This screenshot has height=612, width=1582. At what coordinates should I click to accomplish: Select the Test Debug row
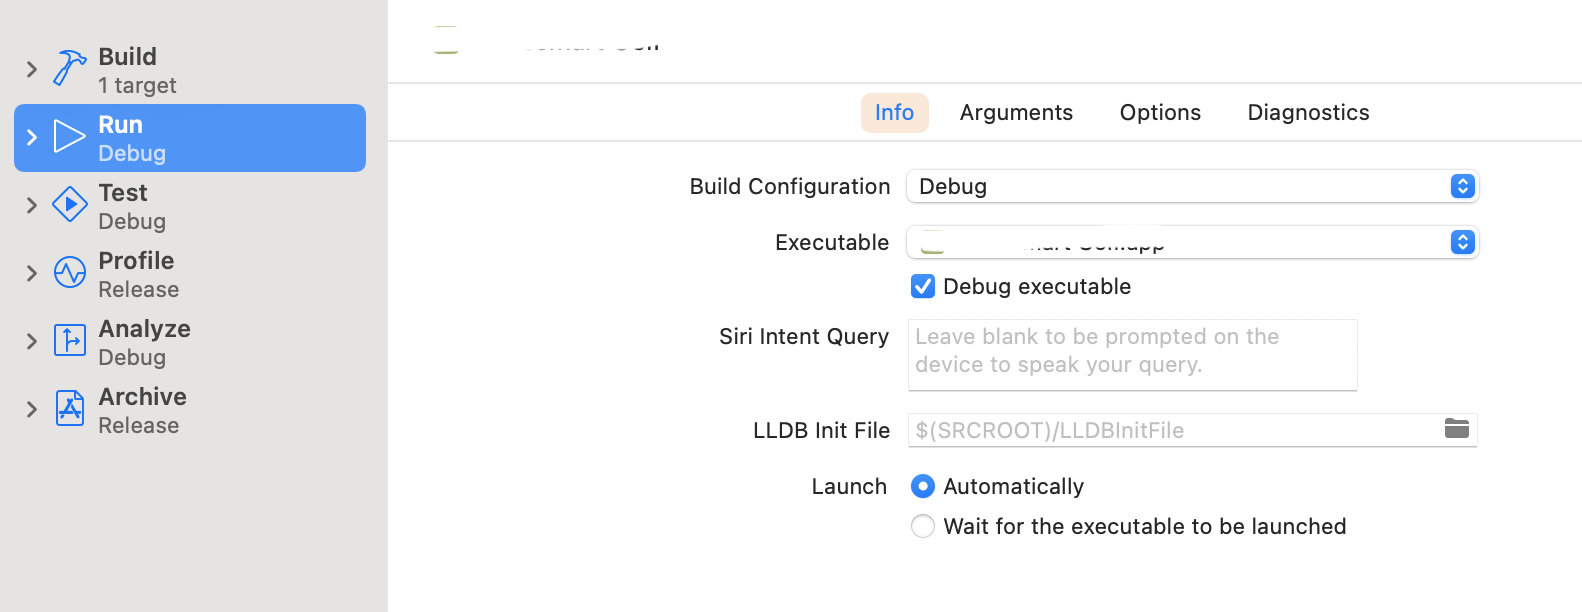[x=190, y=206]
